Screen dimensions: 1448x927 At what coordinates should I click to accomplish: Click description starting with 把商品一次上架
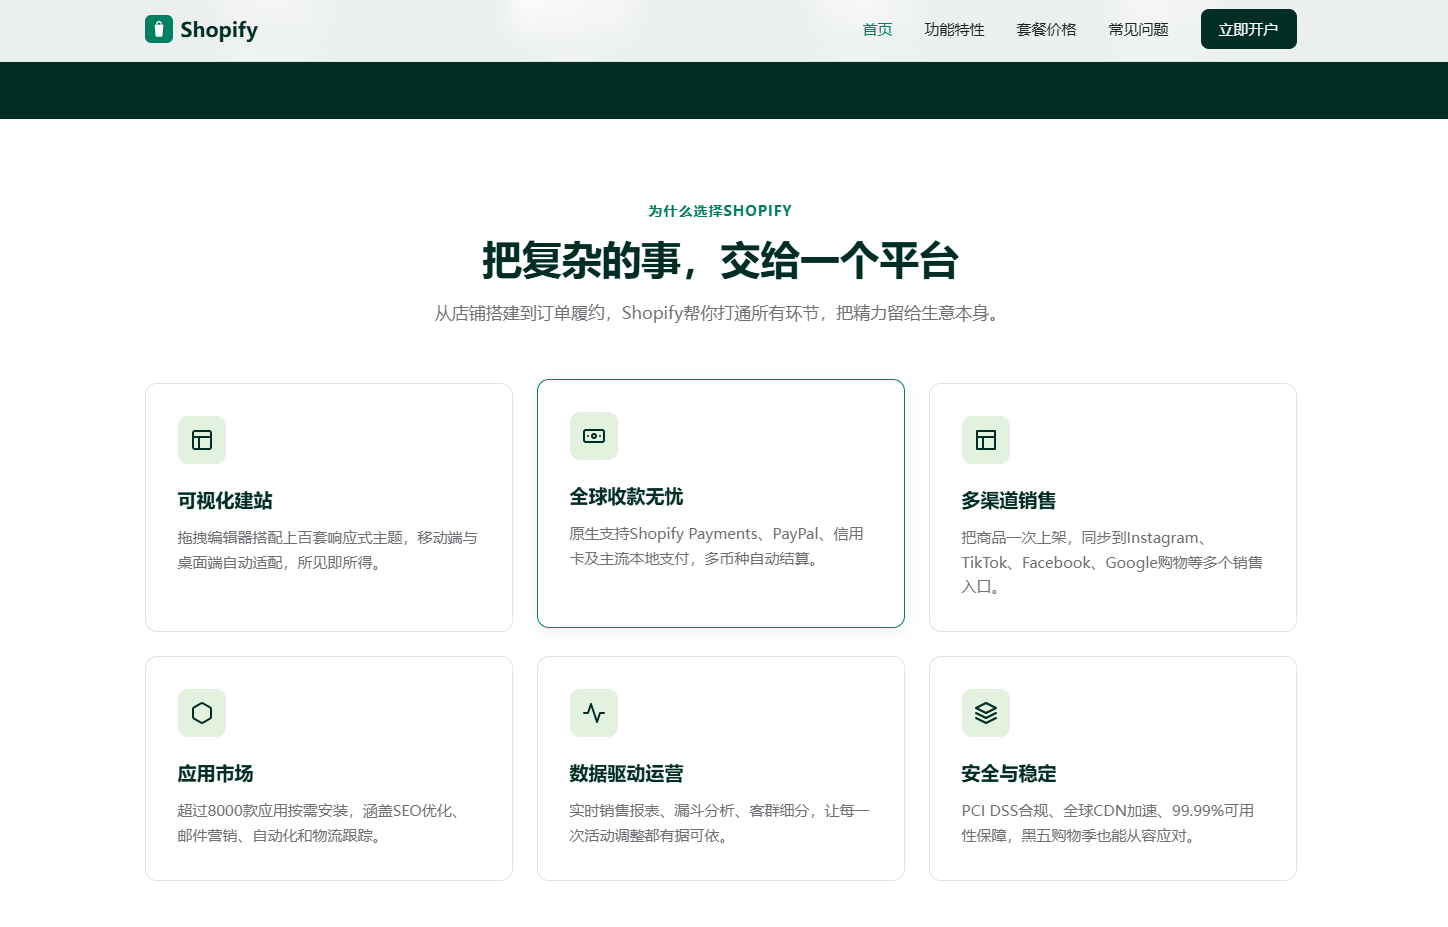point(1112,562)
